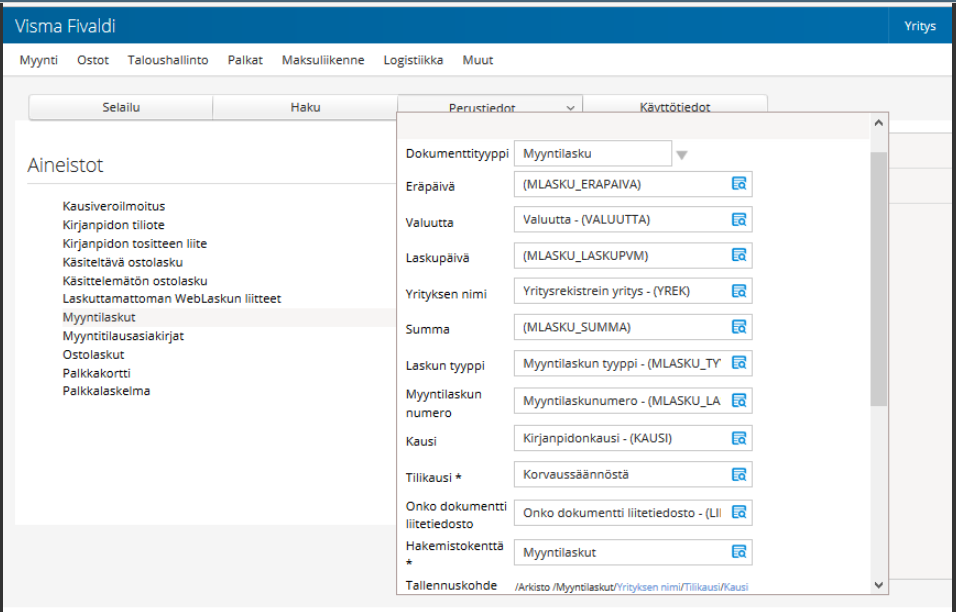Click the Dokumenttityyppi Myyntilasku field
This screenshot has height=612, width=956.
tap(593, 154)
